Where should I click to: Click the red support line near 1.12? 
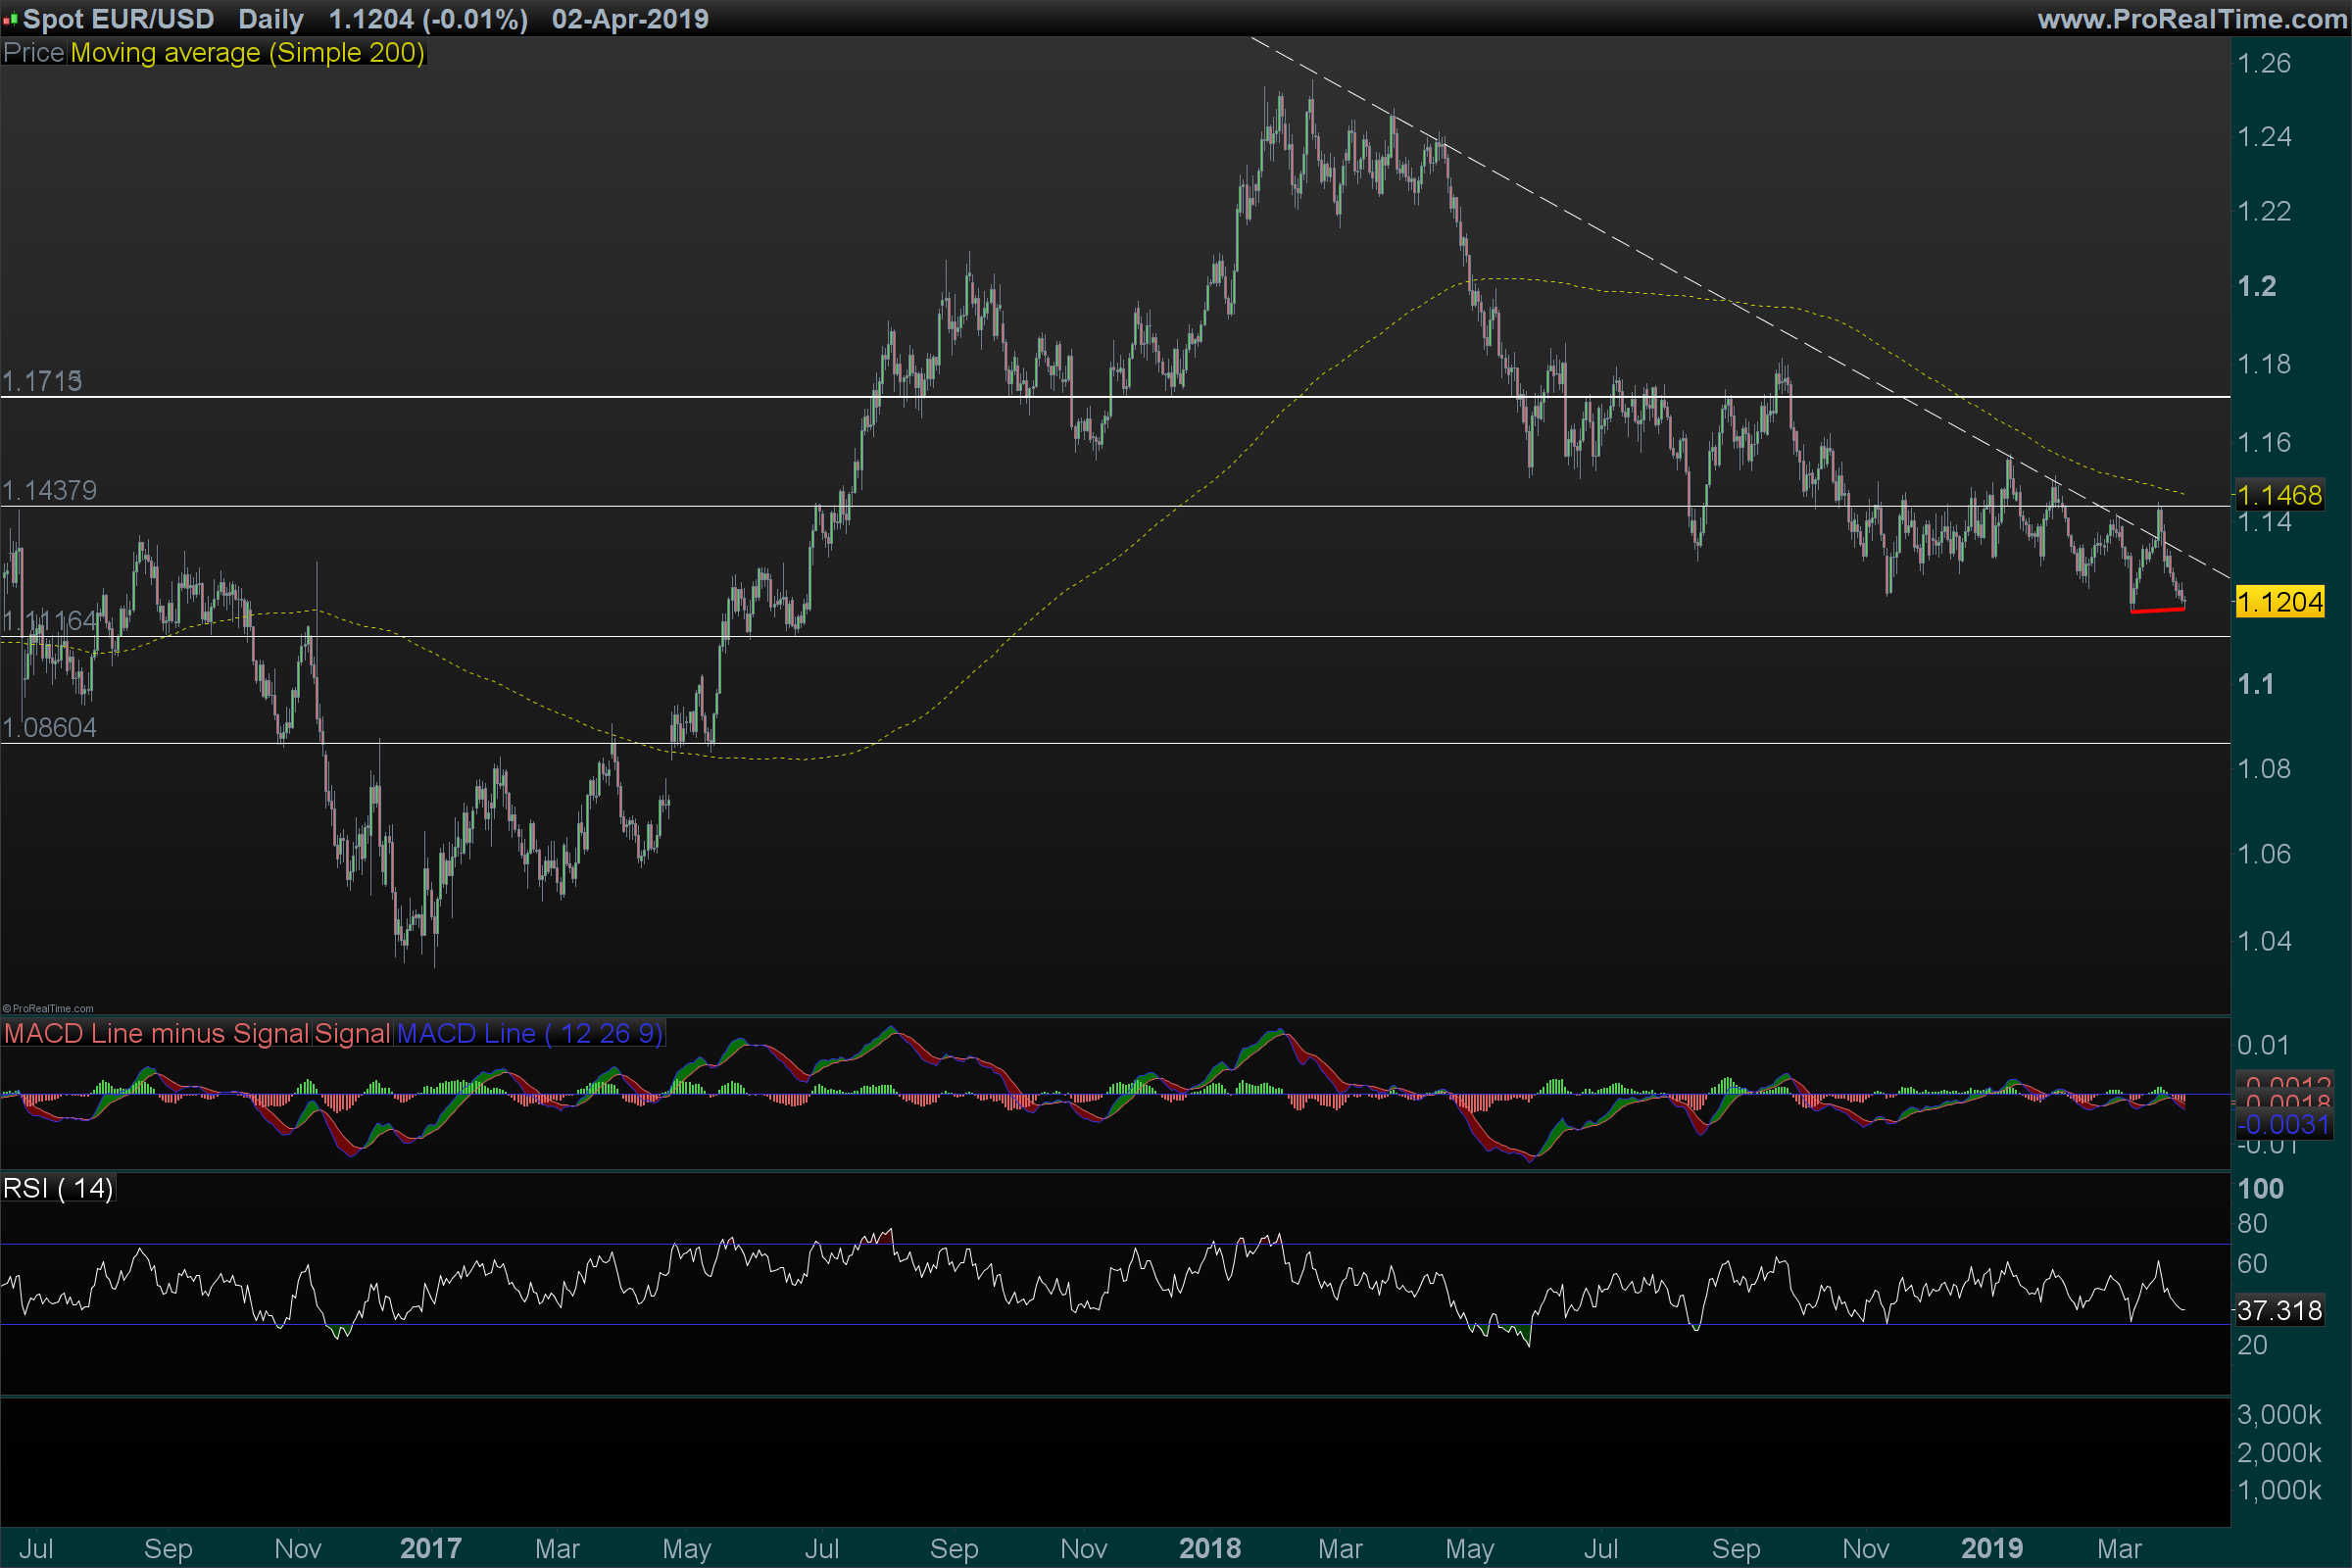(x=2157, y=609)
